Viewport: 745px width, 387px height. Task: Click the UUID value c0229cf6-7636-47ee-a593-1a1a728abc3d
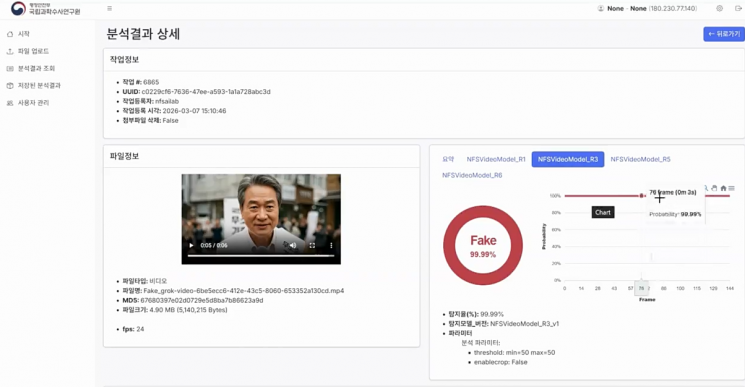206,92
